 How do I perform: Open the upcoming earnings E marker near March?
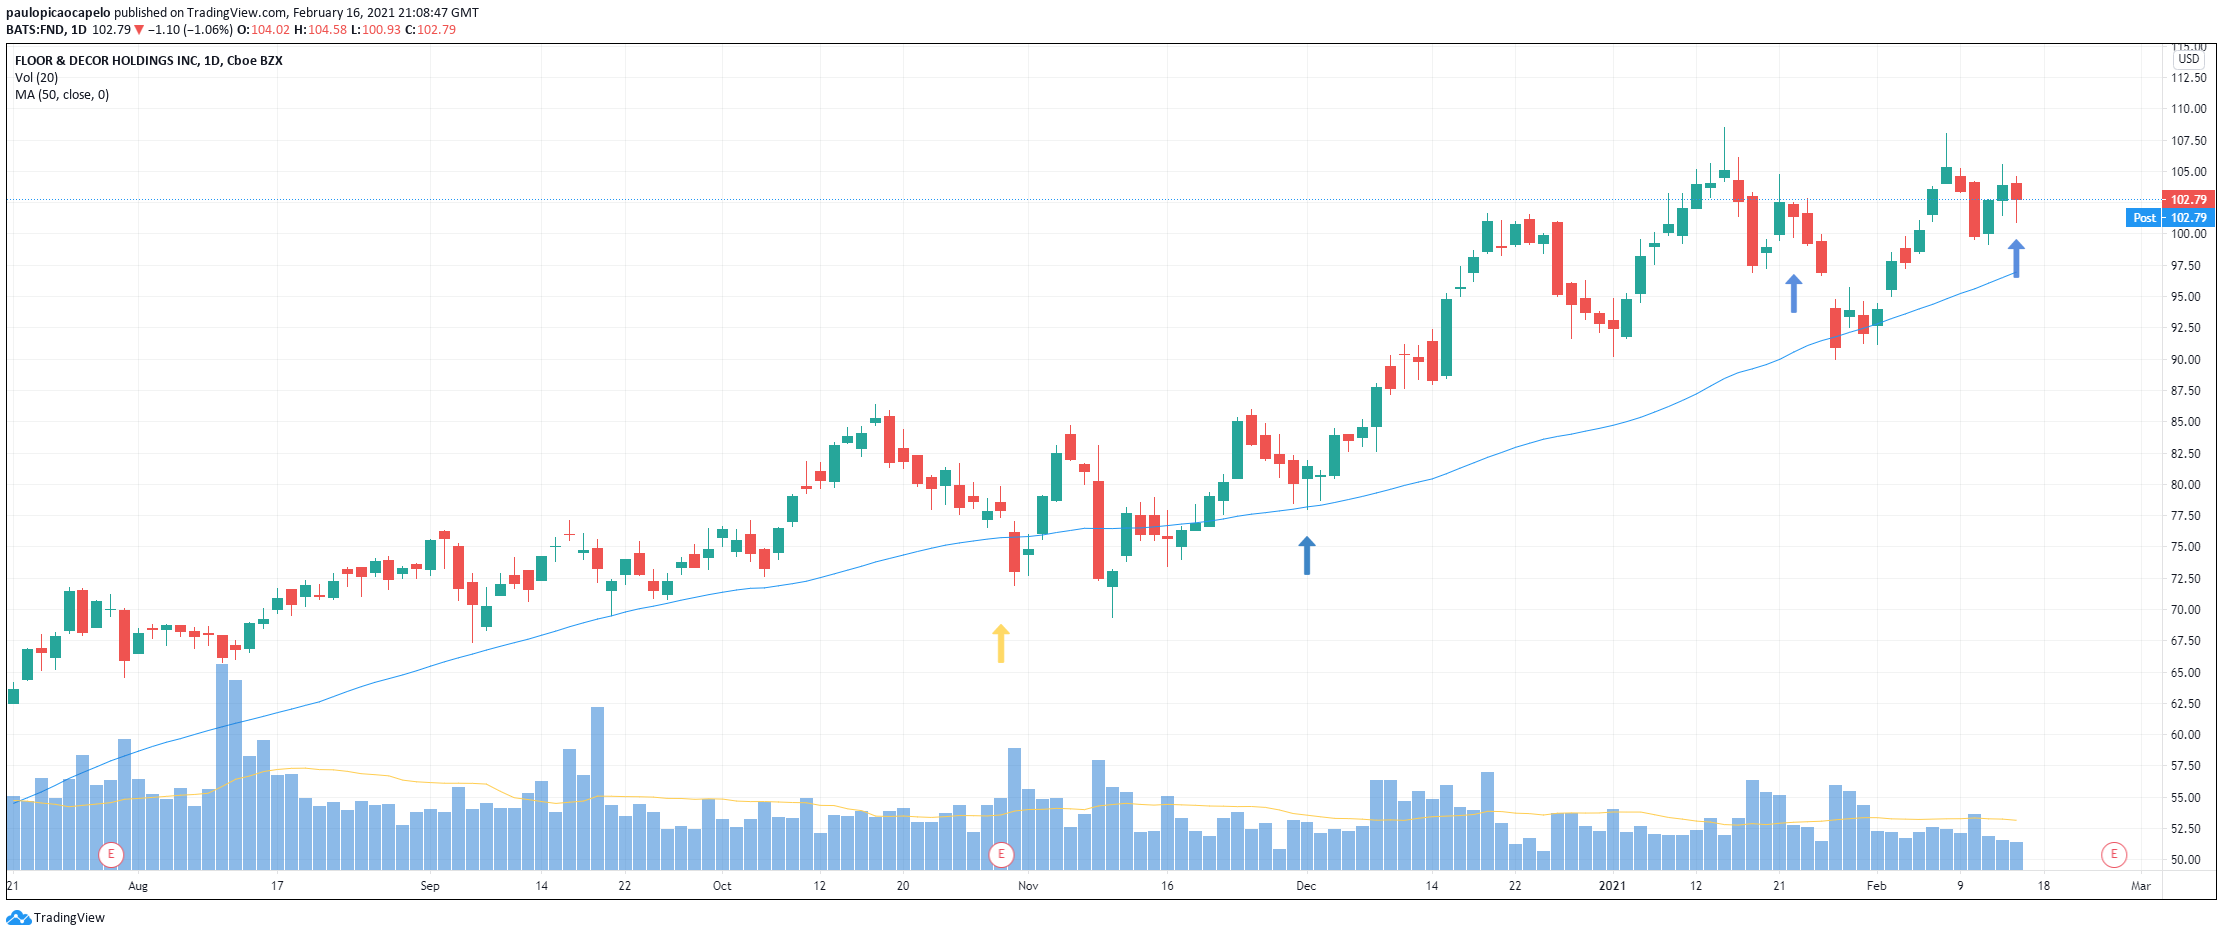(2113, 855)
